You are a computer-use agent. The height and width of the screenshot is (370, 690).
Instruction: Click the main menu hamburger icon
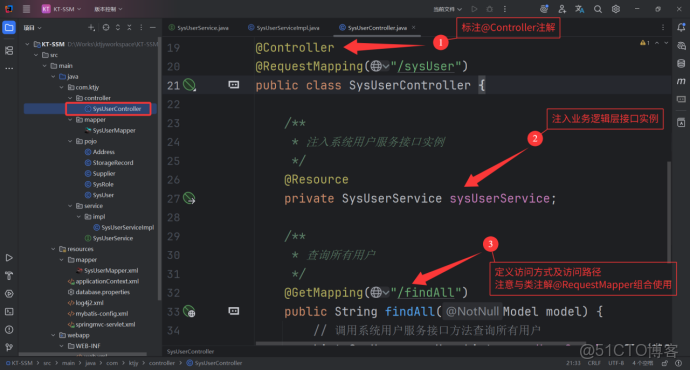[26, 9]
